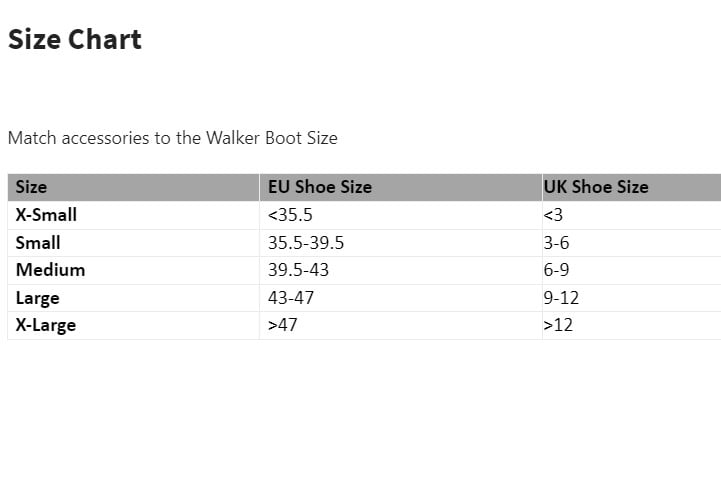Click the Medium size row label

click(50, 270)
